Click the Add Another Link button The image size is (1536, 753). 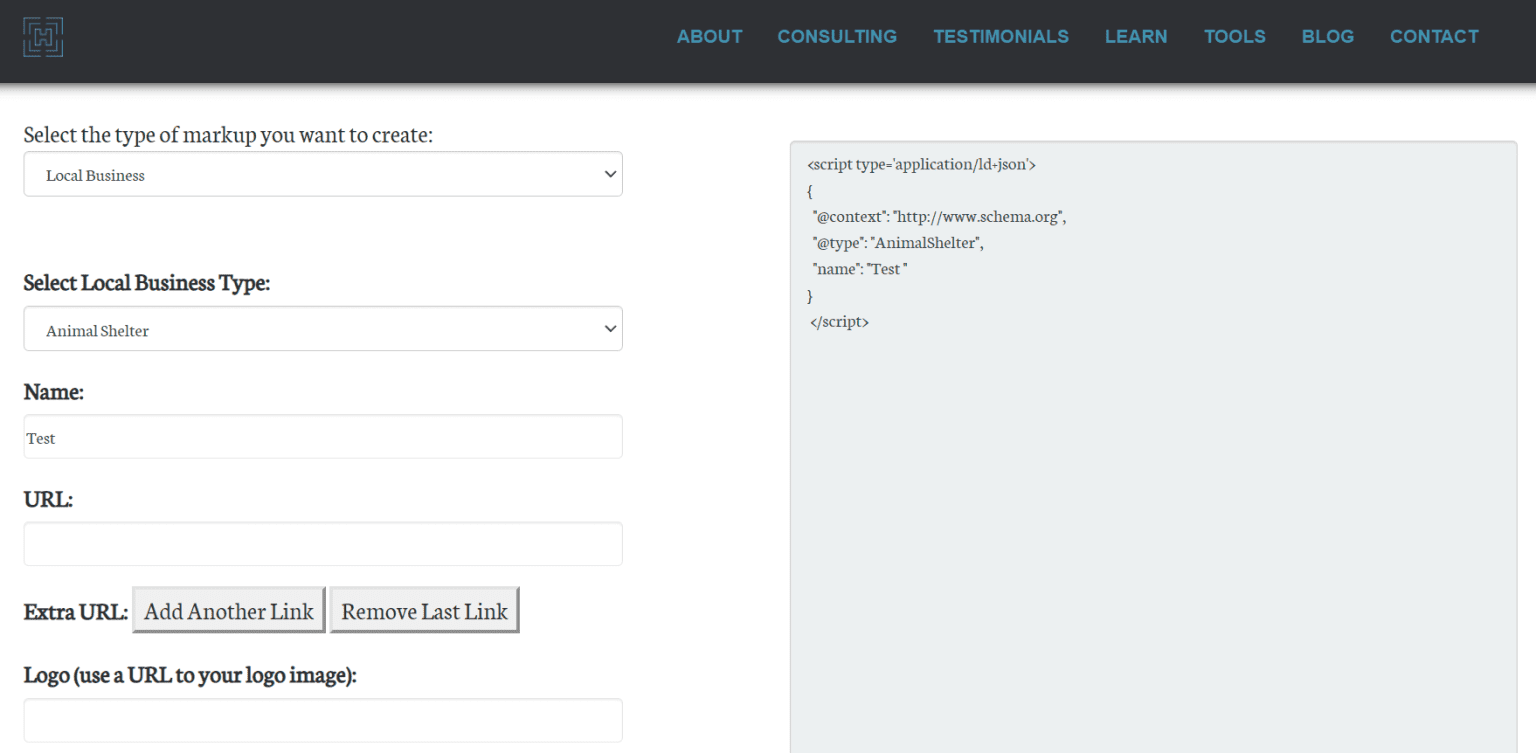coord(228,610)
